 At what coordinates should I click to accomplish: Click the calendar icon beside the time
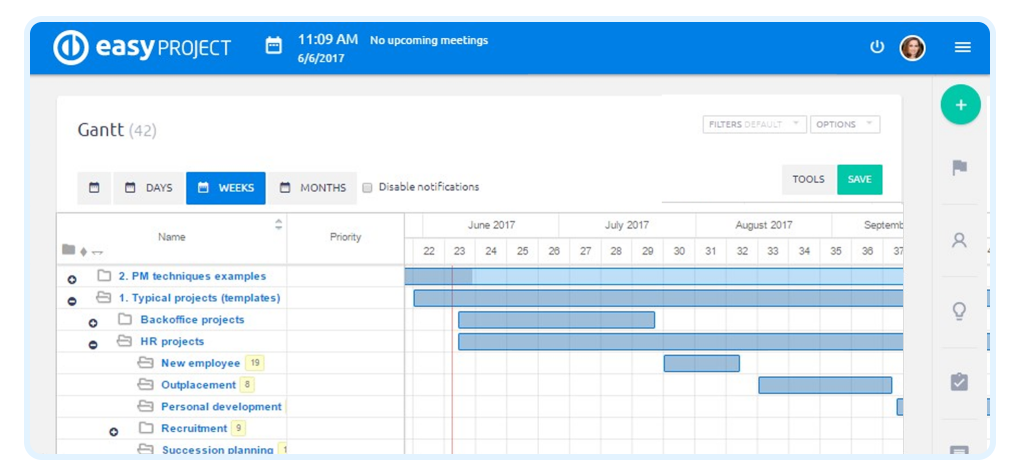274,46
